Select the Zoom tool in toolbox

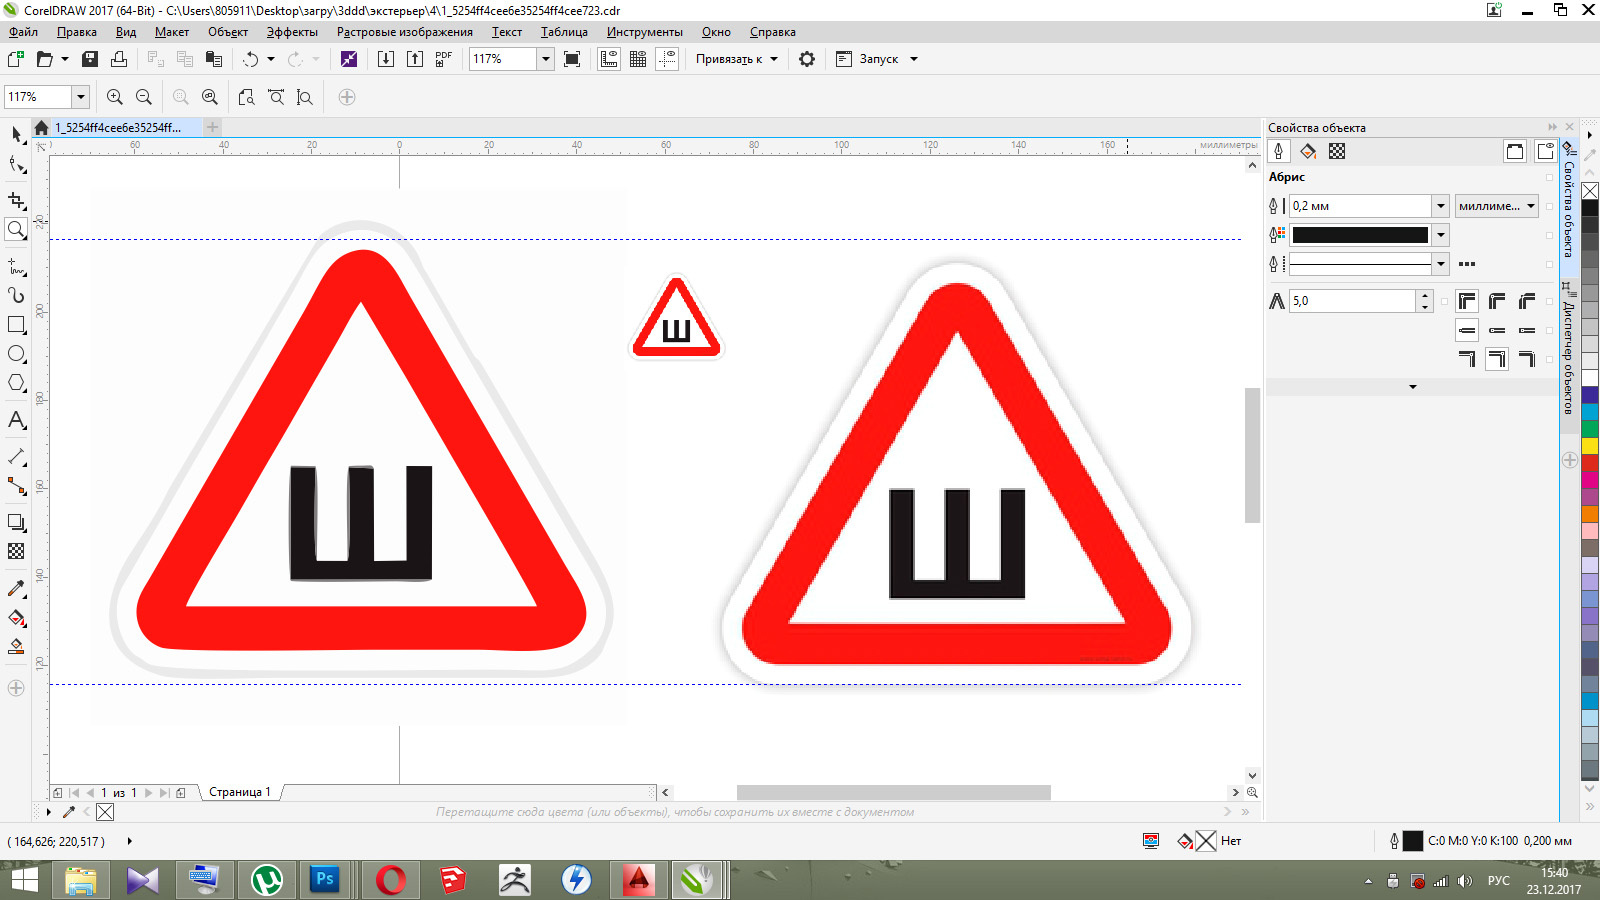point(16,230)
